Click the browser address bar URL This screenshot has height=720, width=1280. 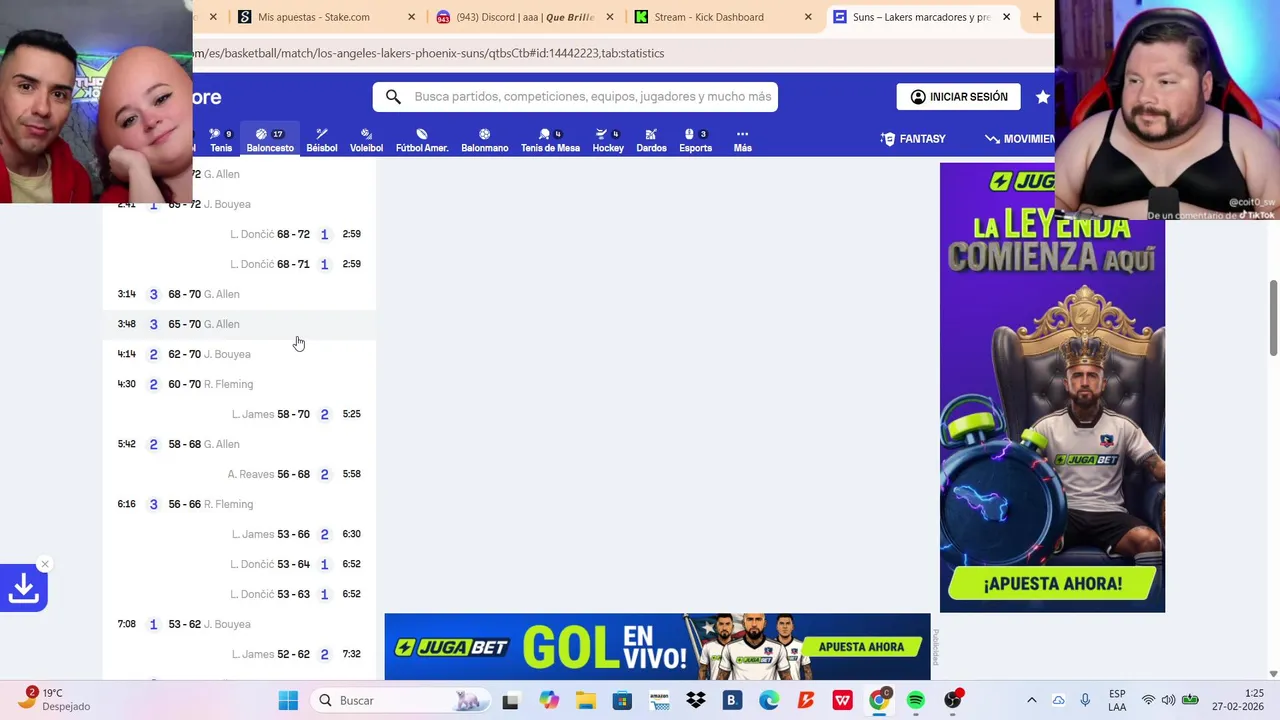tap(430, 53)
